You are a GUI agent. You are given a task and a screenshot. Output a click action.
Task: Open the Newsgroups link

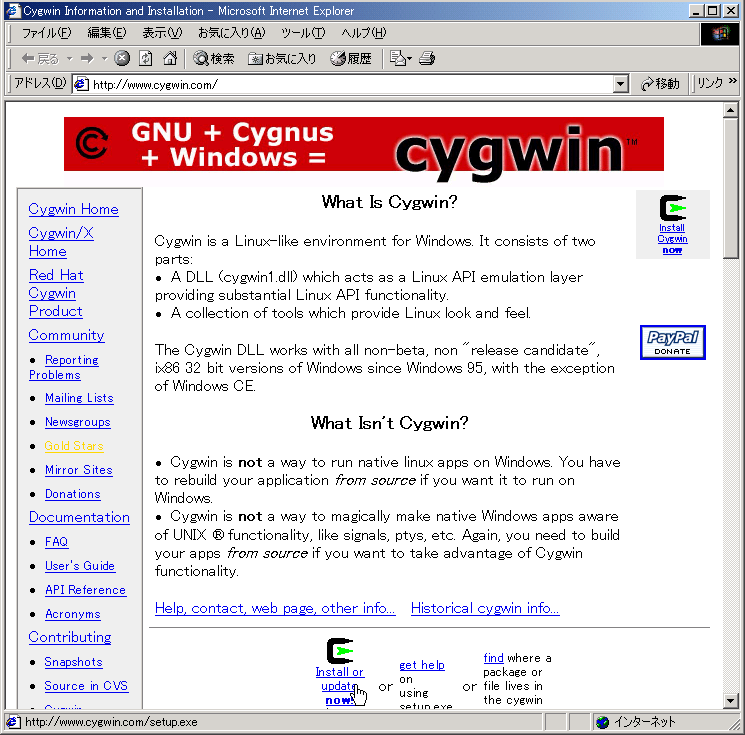click(x=77, y=422)
